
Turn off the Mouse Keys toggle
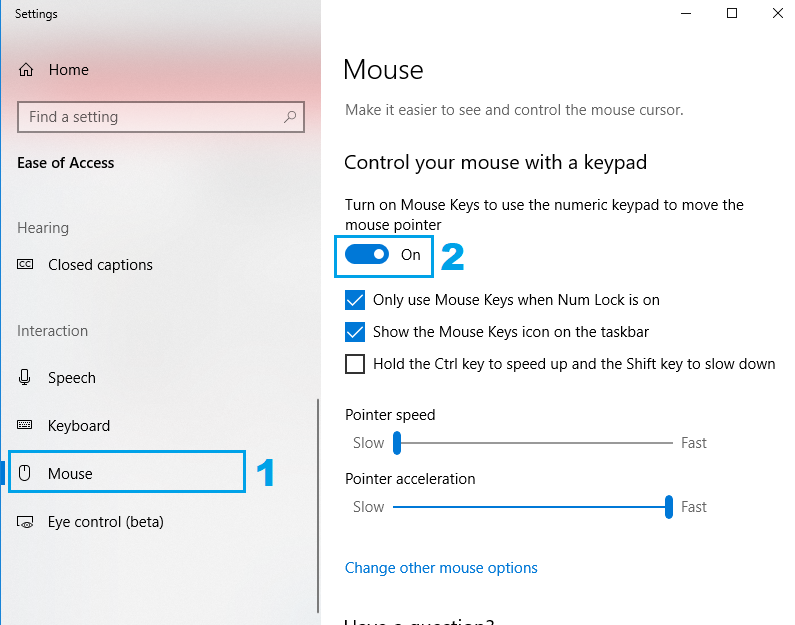(x=367, y=255)
